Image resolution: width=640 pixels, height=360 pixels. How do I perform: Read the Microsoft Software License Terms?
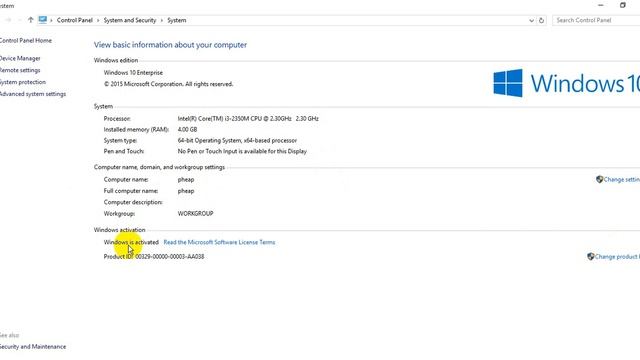219,242
